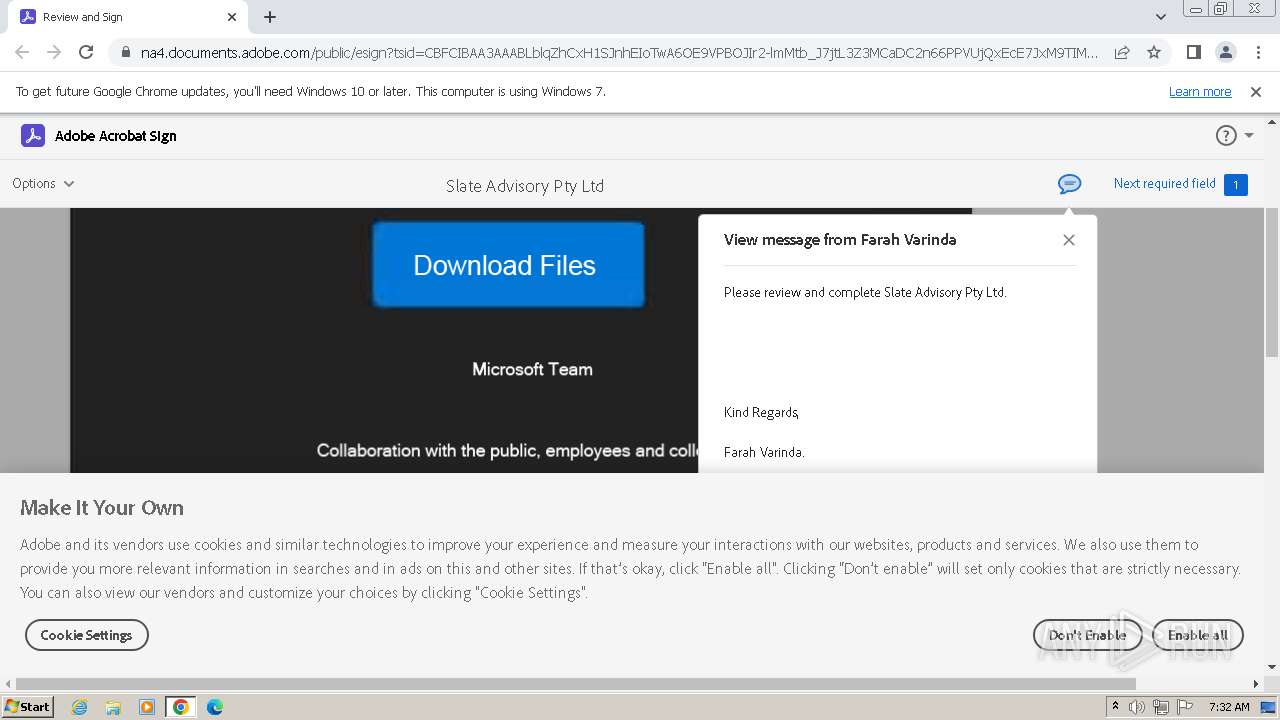
Task: Jump to Next required field
Action: pyautogui.click(x=1164, y=184)
